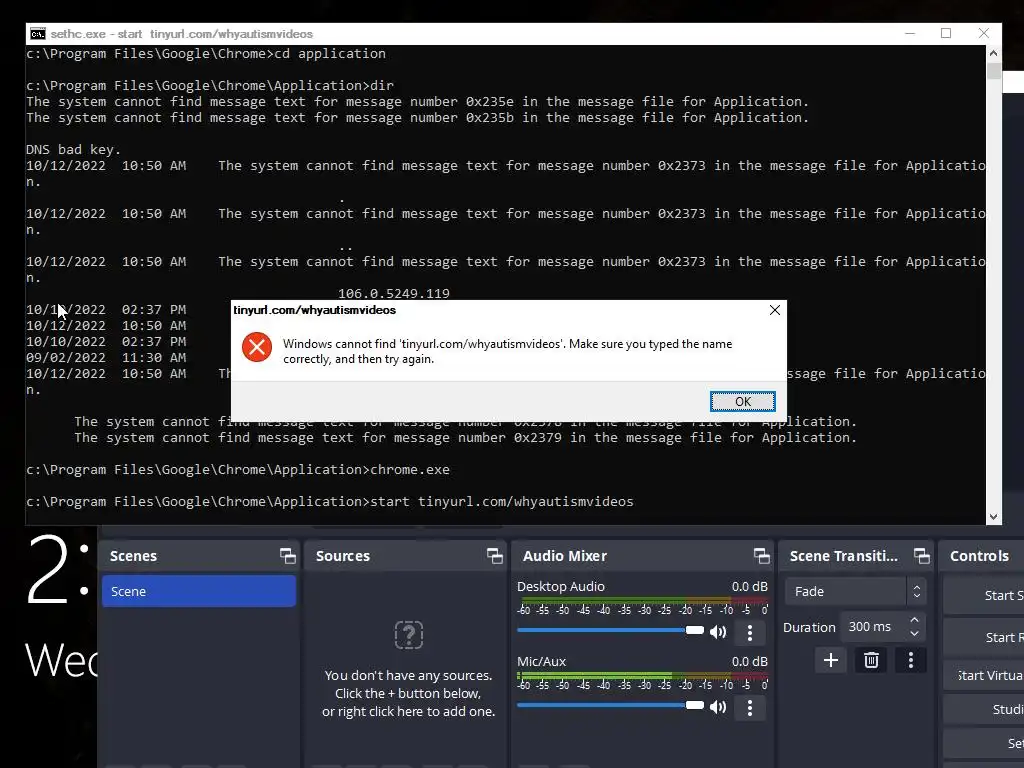This screenshot has width=1024, height=768.
Task: Click the command prompt title bar icon
Action: [38, 34]
